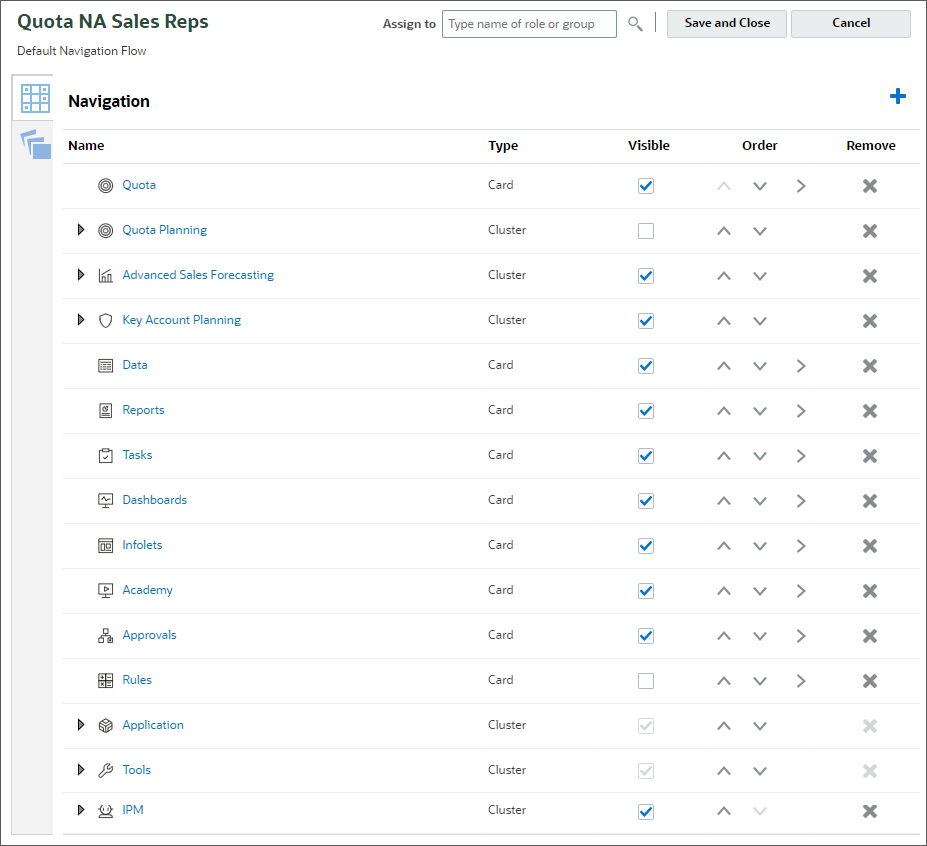Remove the Academy card with its X

tap(869, 590)
